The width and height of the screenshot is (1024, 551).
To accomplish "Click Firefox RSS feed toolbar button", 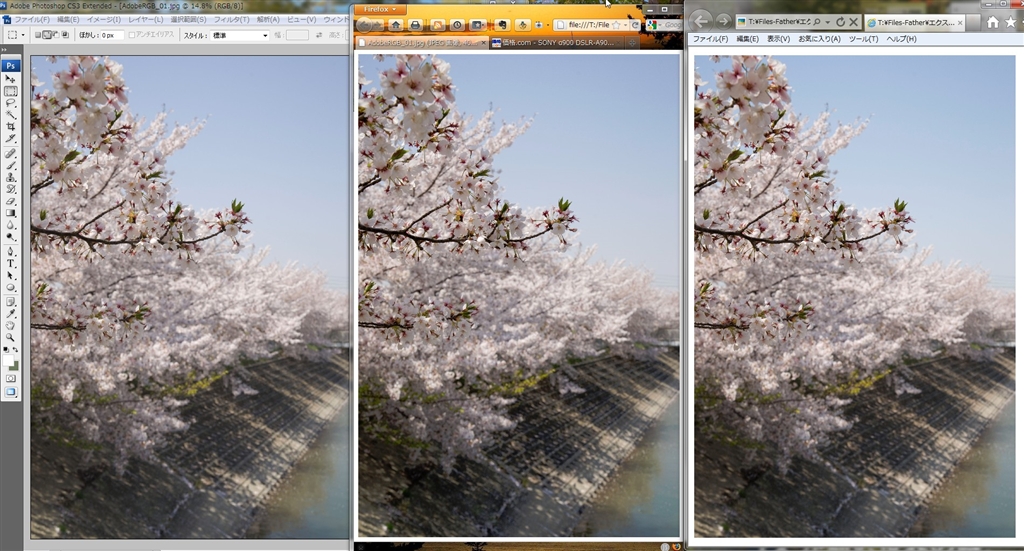I will tap(438, 25).
